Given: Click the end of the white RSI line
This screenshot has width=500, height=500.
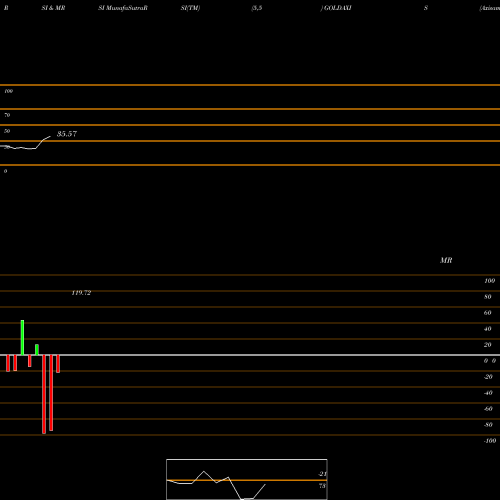Looking at the screenshot, I should point(50,136).
